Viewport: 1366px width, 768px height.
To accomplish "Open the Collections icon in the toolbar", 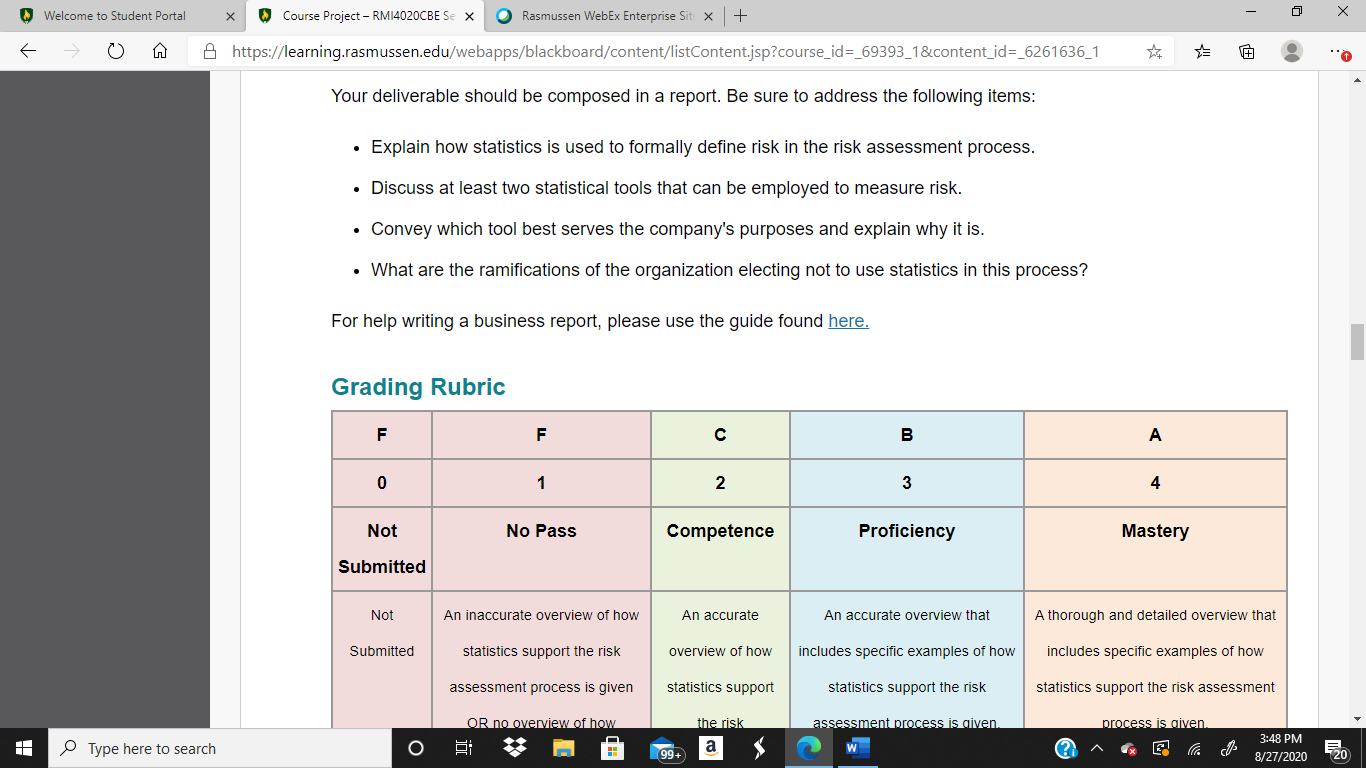I will coord(1247,51).
